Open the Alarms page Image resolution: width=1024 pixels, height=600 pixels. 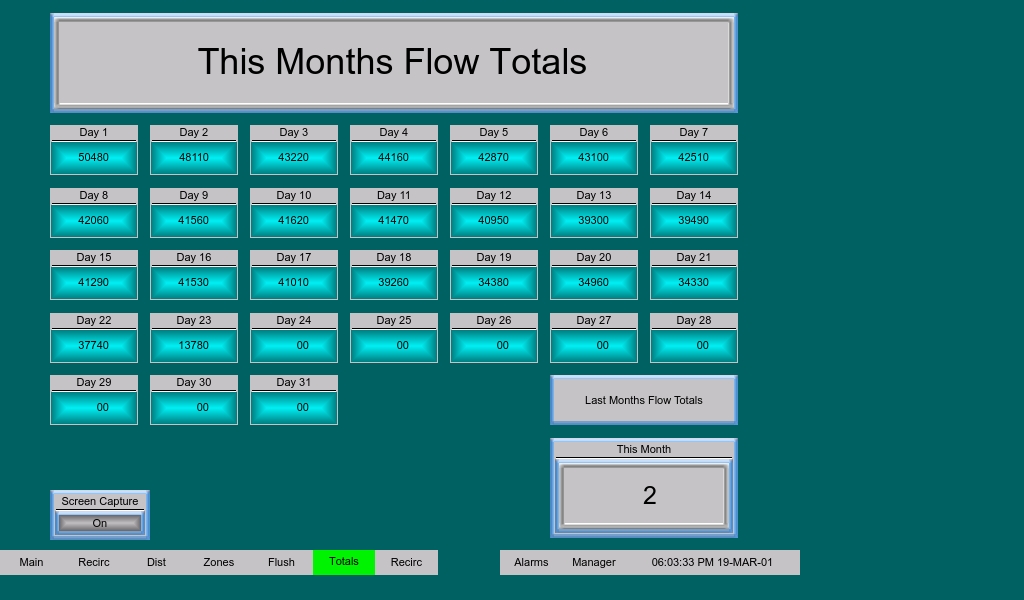pyautogui.click(x=531, y=562)
